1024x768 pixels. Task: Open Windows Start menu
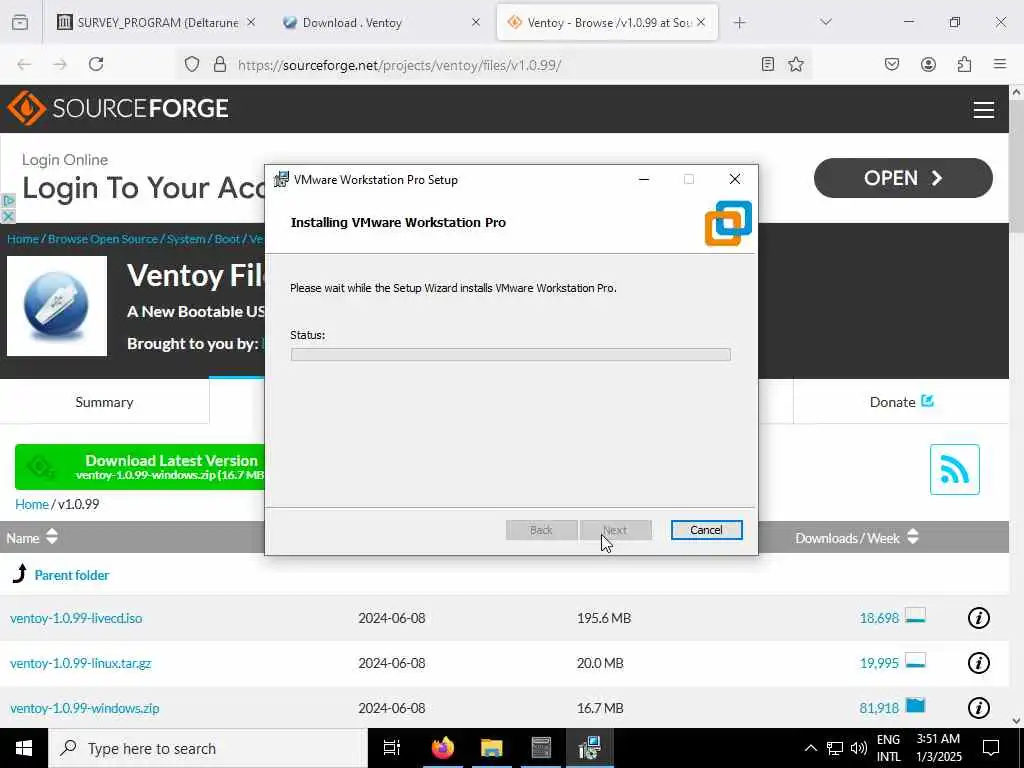point(24,748)
